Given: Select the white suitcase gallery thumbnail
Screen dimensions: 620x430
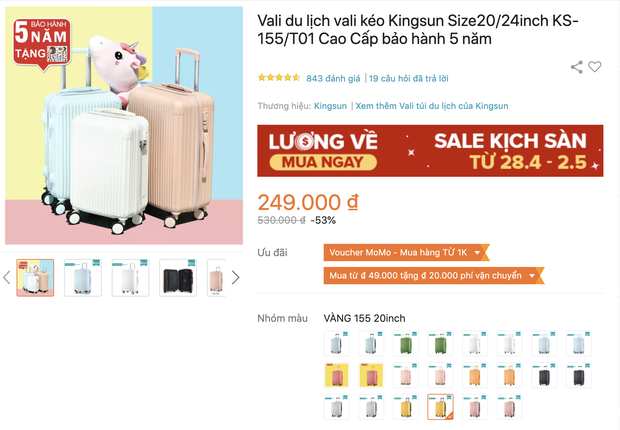Looking at the screenshot, I should pyautogui.click(x=130, y=278).
